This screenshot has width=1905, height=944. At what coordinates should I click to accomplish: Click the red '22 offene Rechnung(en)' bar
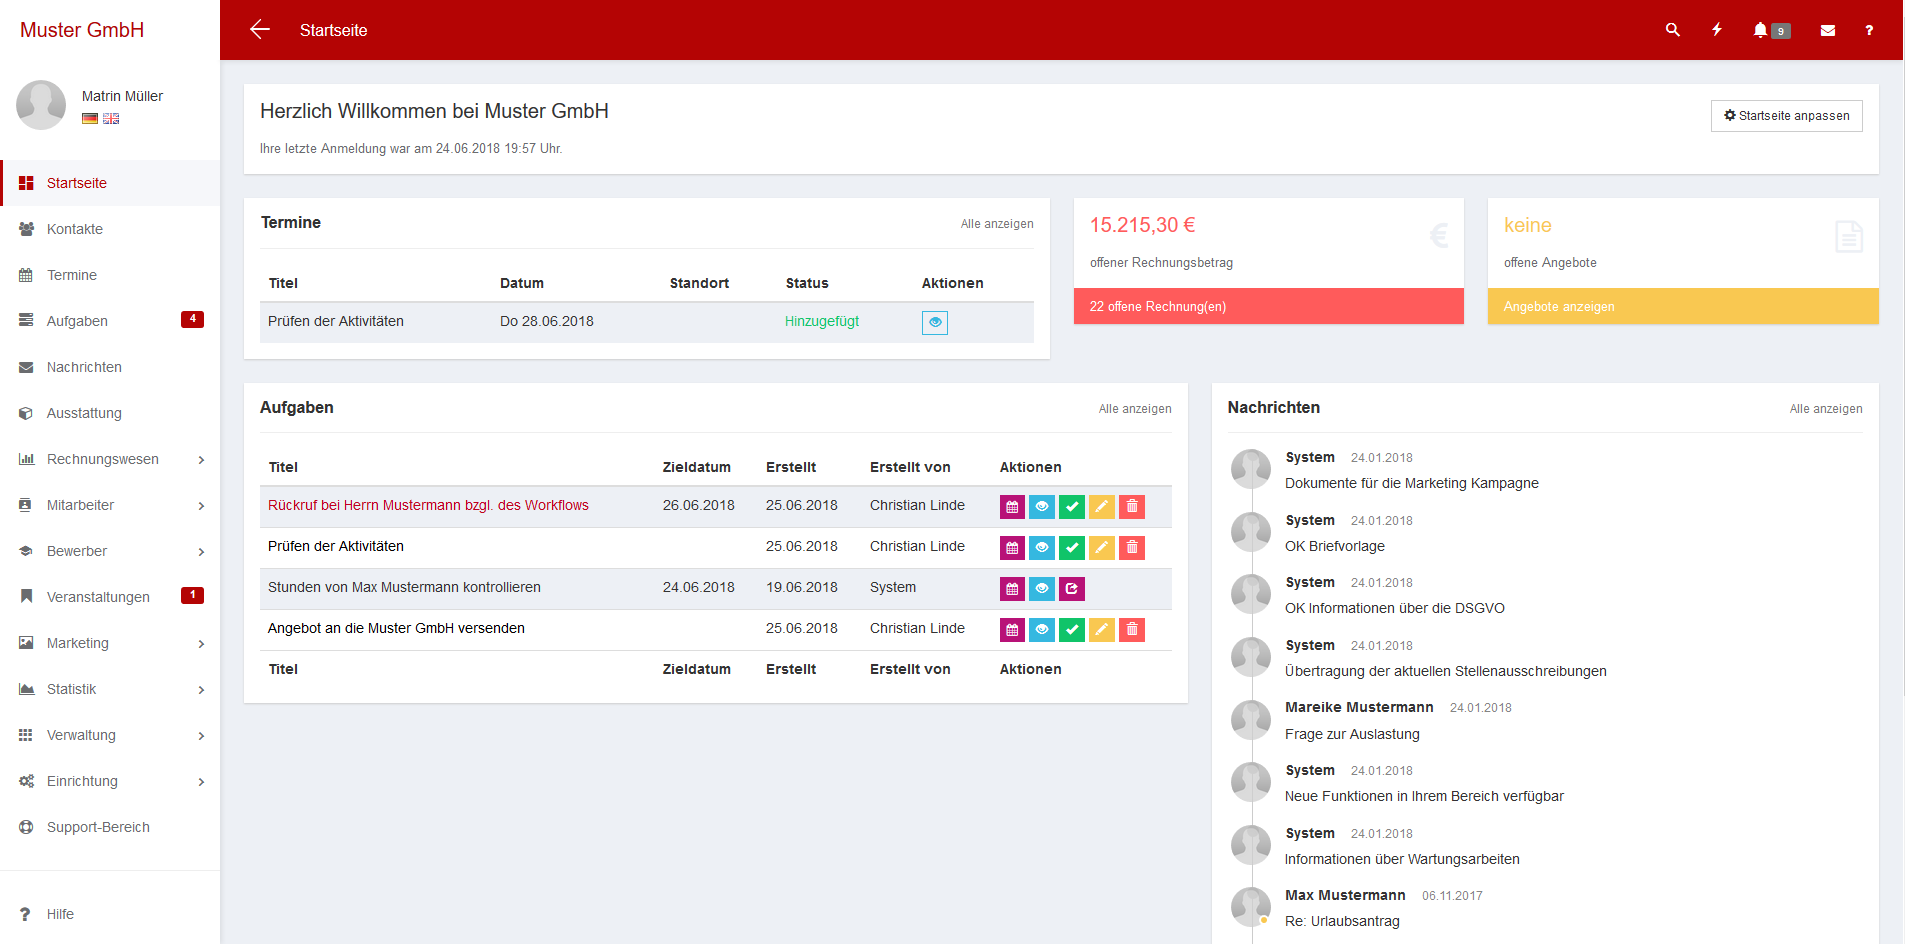coord(1268,306)
